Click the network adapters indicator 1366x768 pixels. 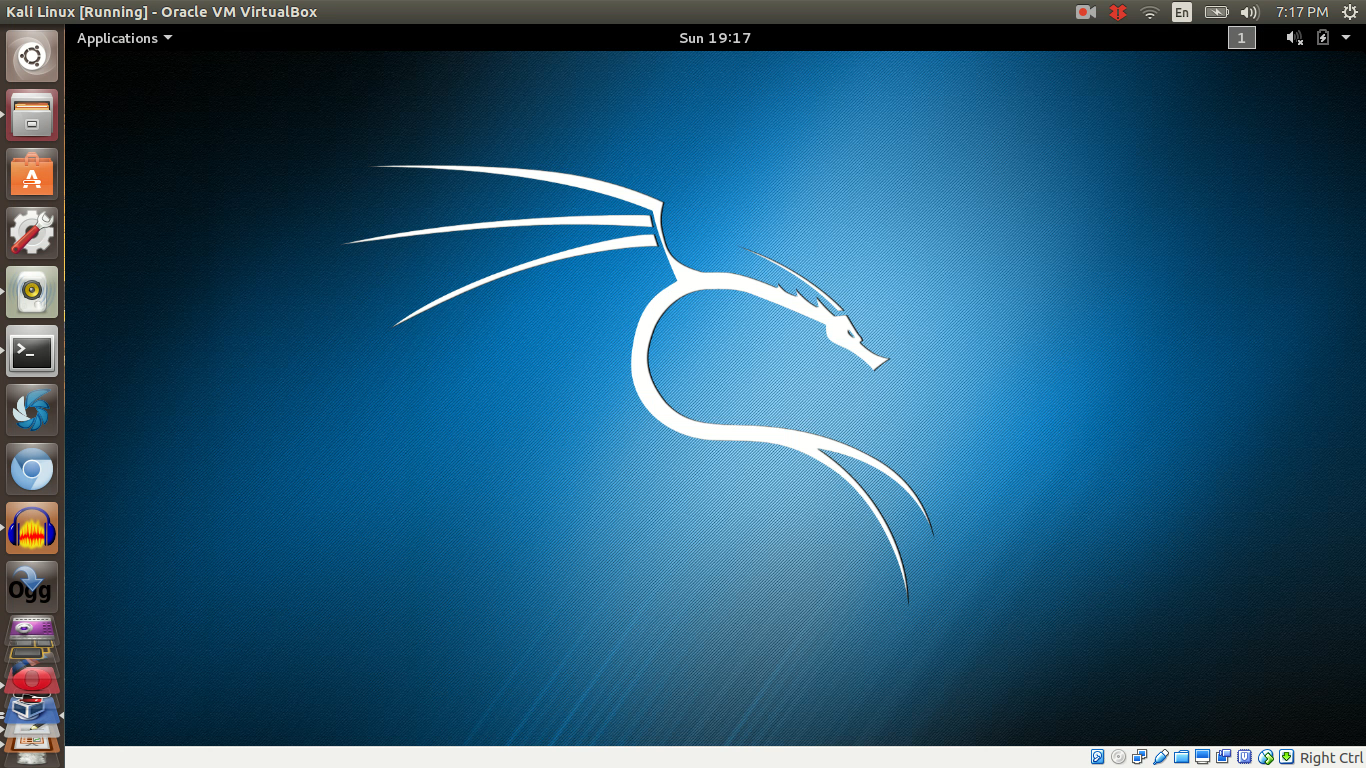coord(1140,757)
